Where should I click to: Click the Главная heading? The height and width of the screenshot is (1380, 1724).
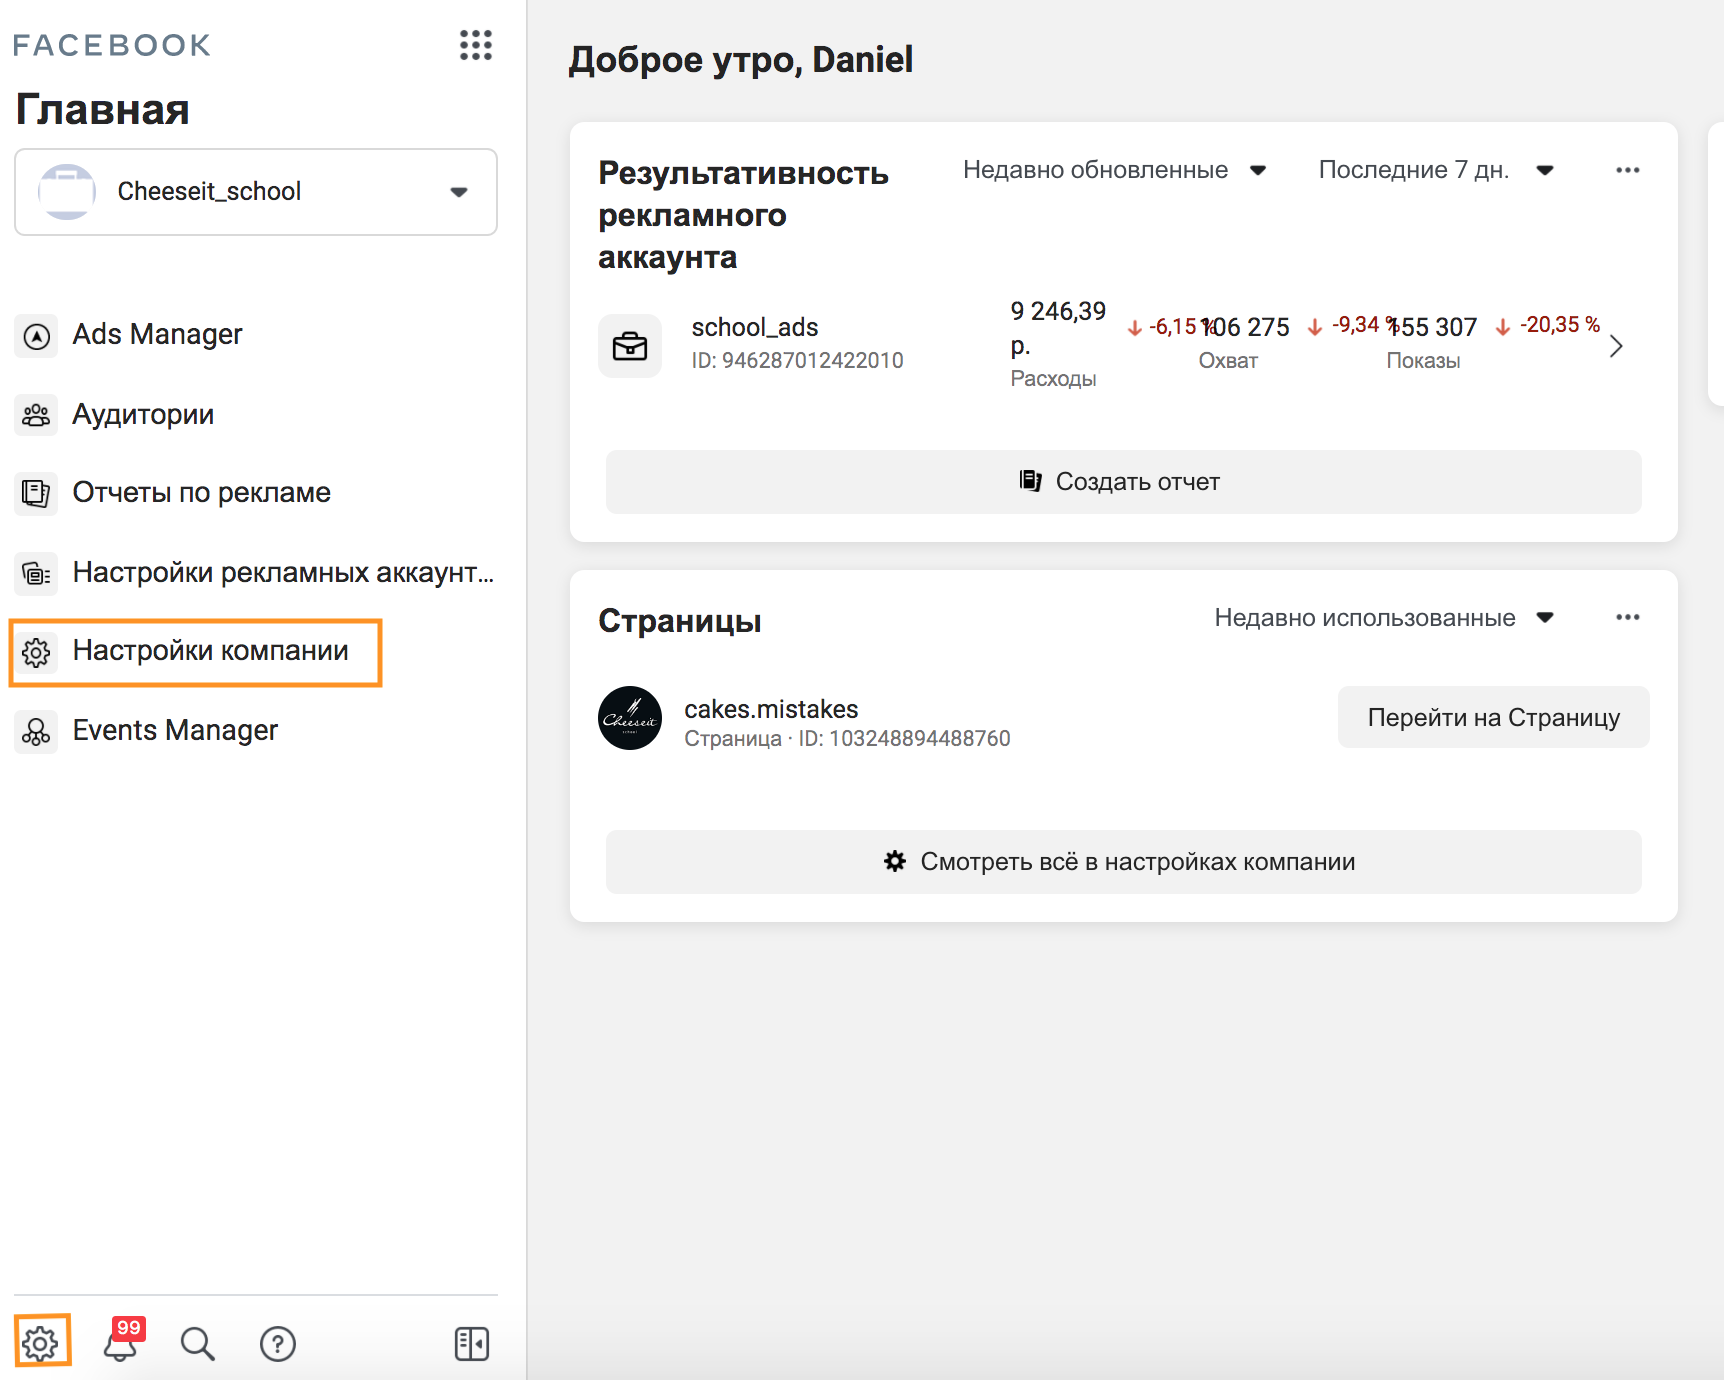pyautogui.click(x=103, y=109)
